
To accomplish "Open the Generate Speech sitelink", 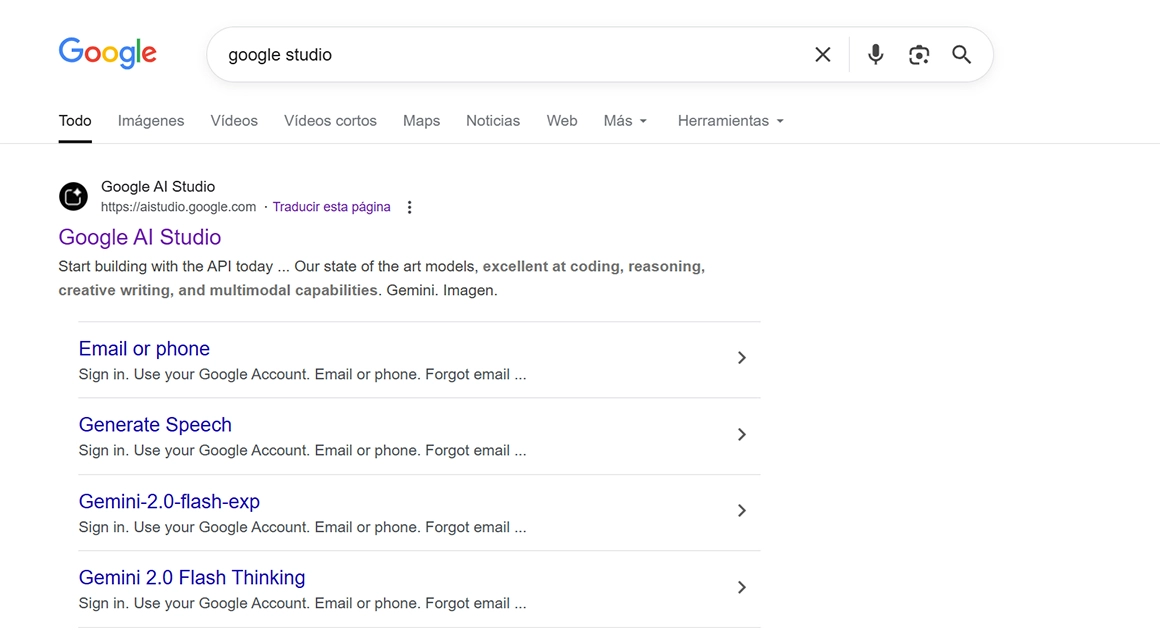I will tap(155, 424).
